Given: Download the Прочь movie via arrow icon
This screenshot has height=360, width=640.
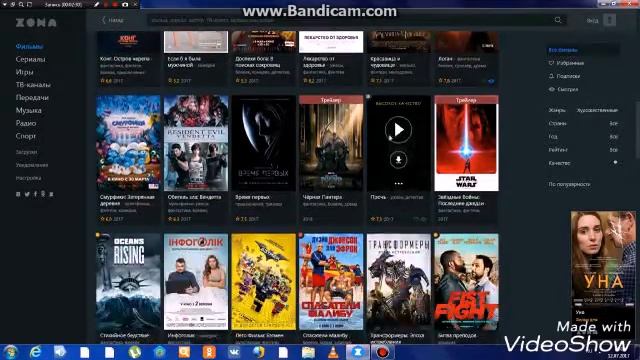Looking at the screenshot, I should point(398,159).
